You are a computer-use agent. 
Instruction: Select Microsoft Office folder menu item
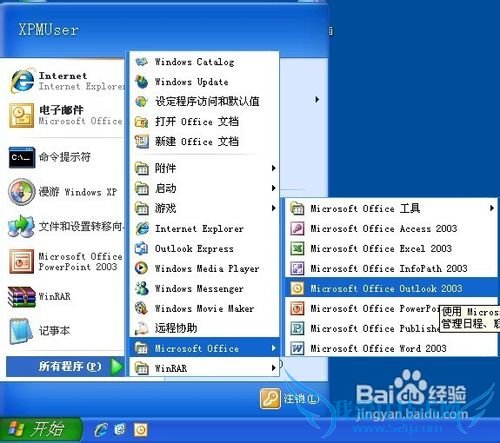(x=204, y=348)
